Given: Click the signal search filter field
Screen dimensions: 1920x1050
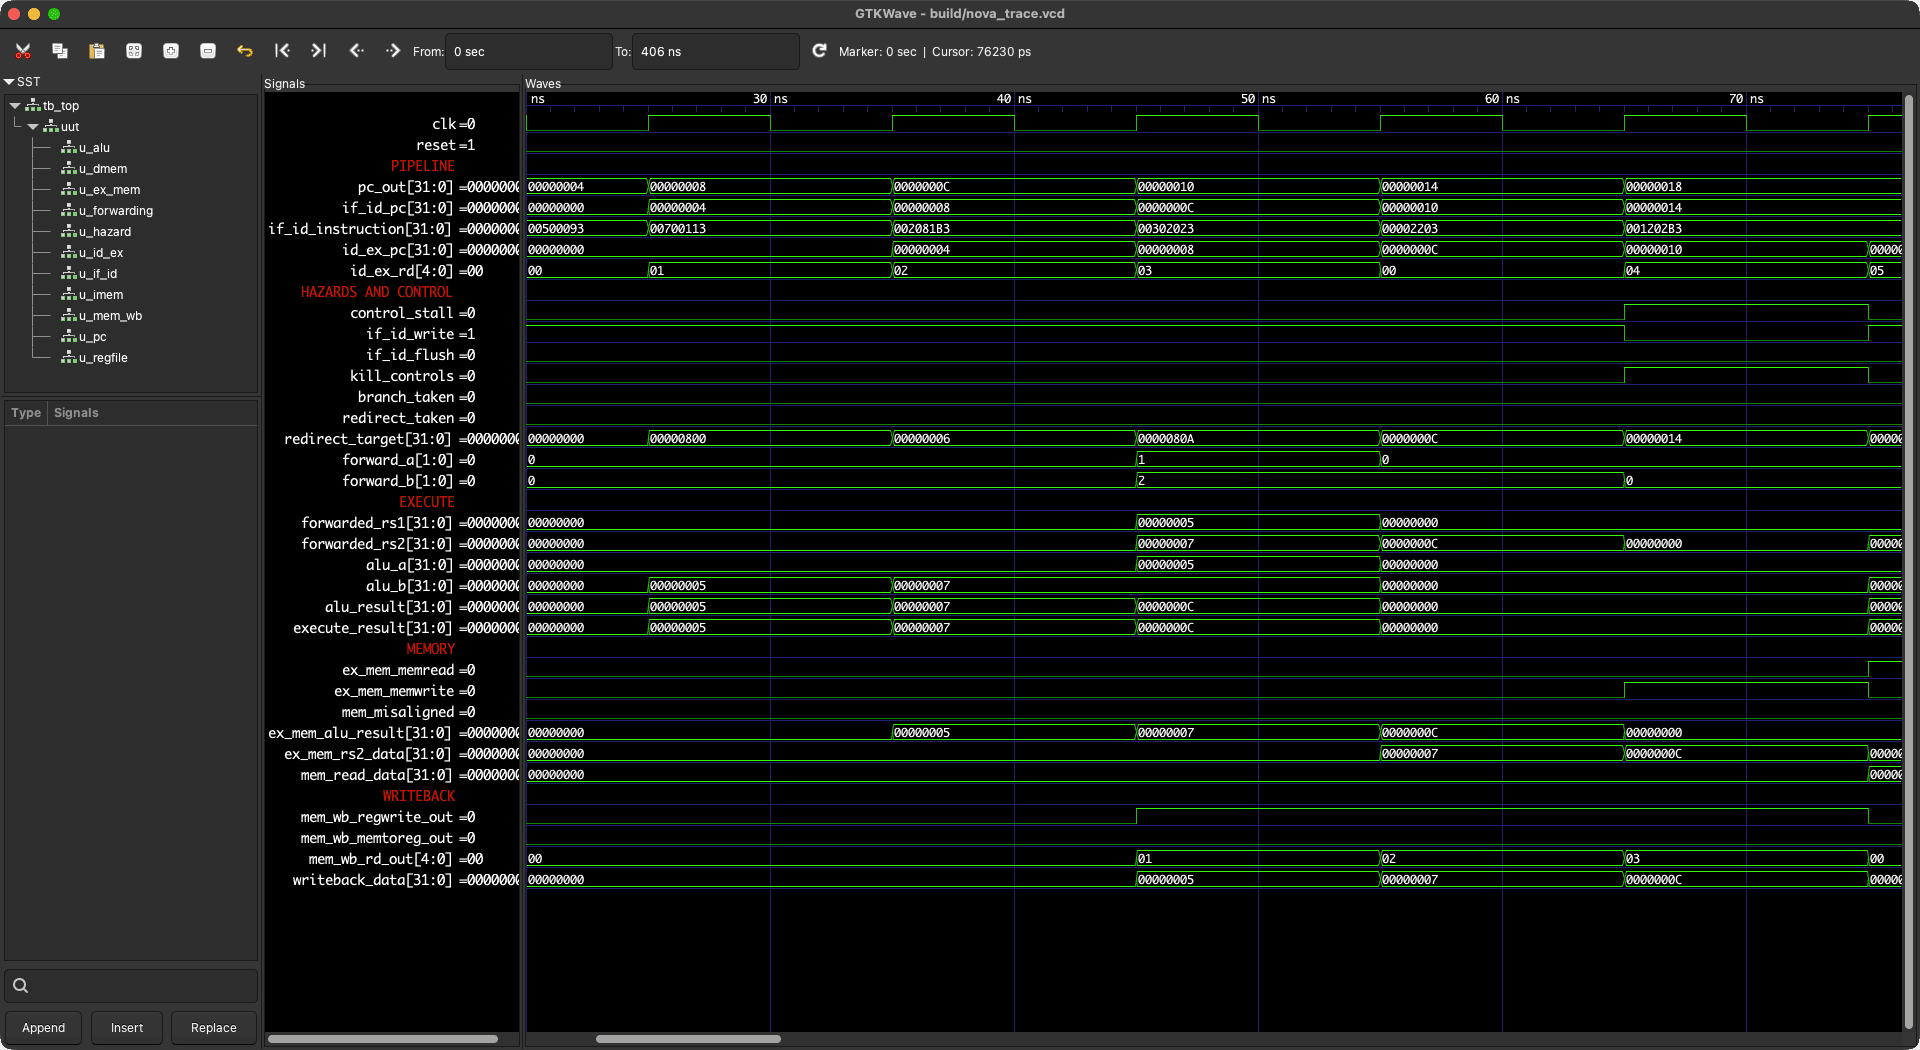Looking at the screenshot, I should pyautogui.click(x=131, y=986).
